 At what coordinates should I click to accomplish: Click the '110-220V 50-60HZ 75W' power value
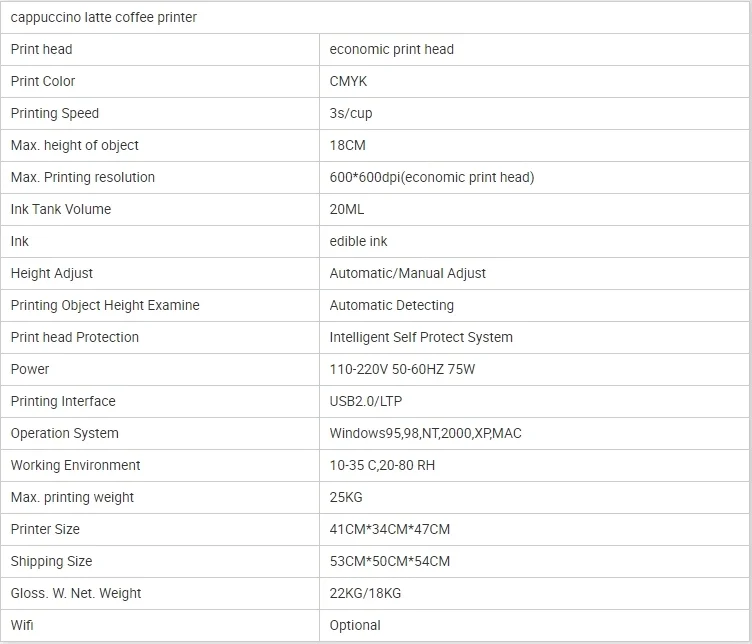pyautogui.click(x=402, y=369)
